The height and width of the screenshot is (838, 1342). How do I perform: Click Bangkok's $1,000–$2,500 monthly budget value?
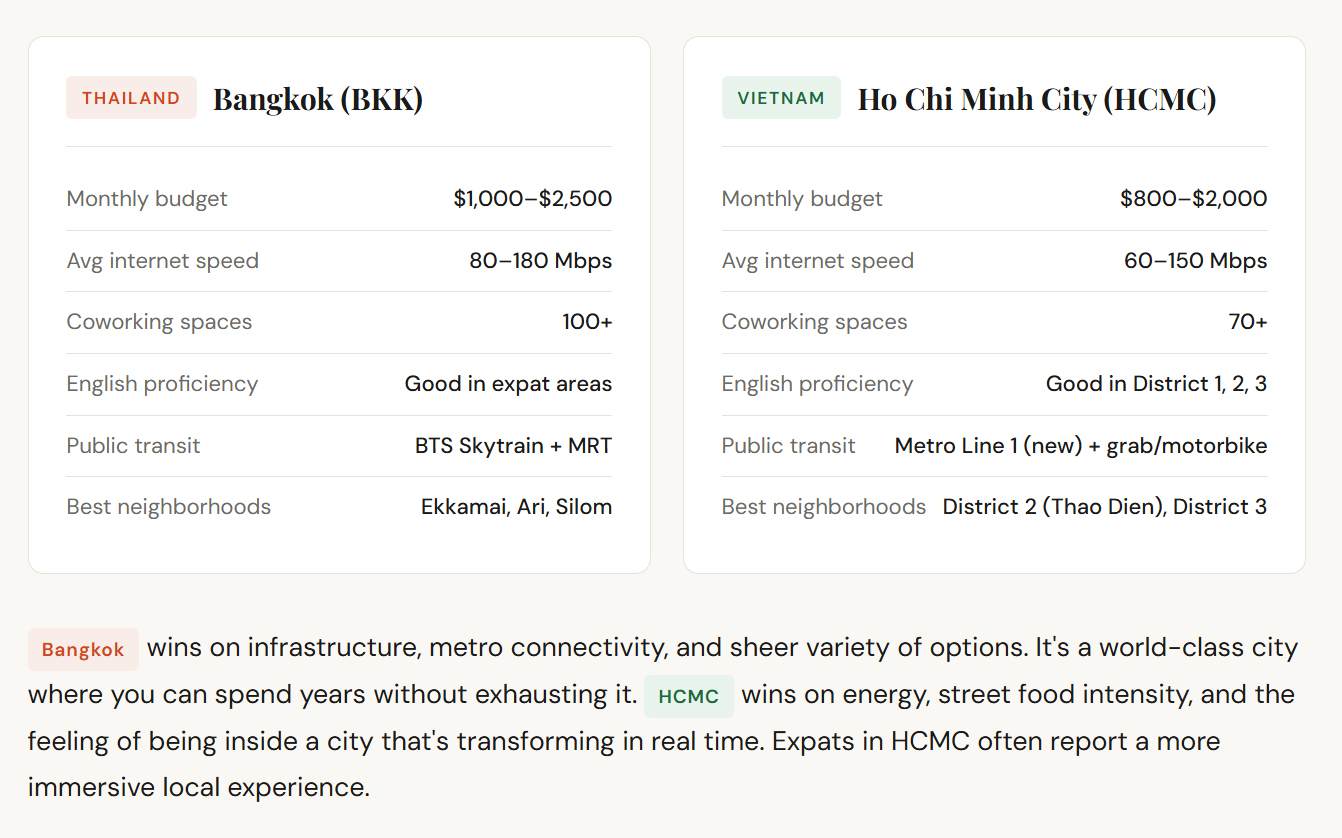click(532, 198)
